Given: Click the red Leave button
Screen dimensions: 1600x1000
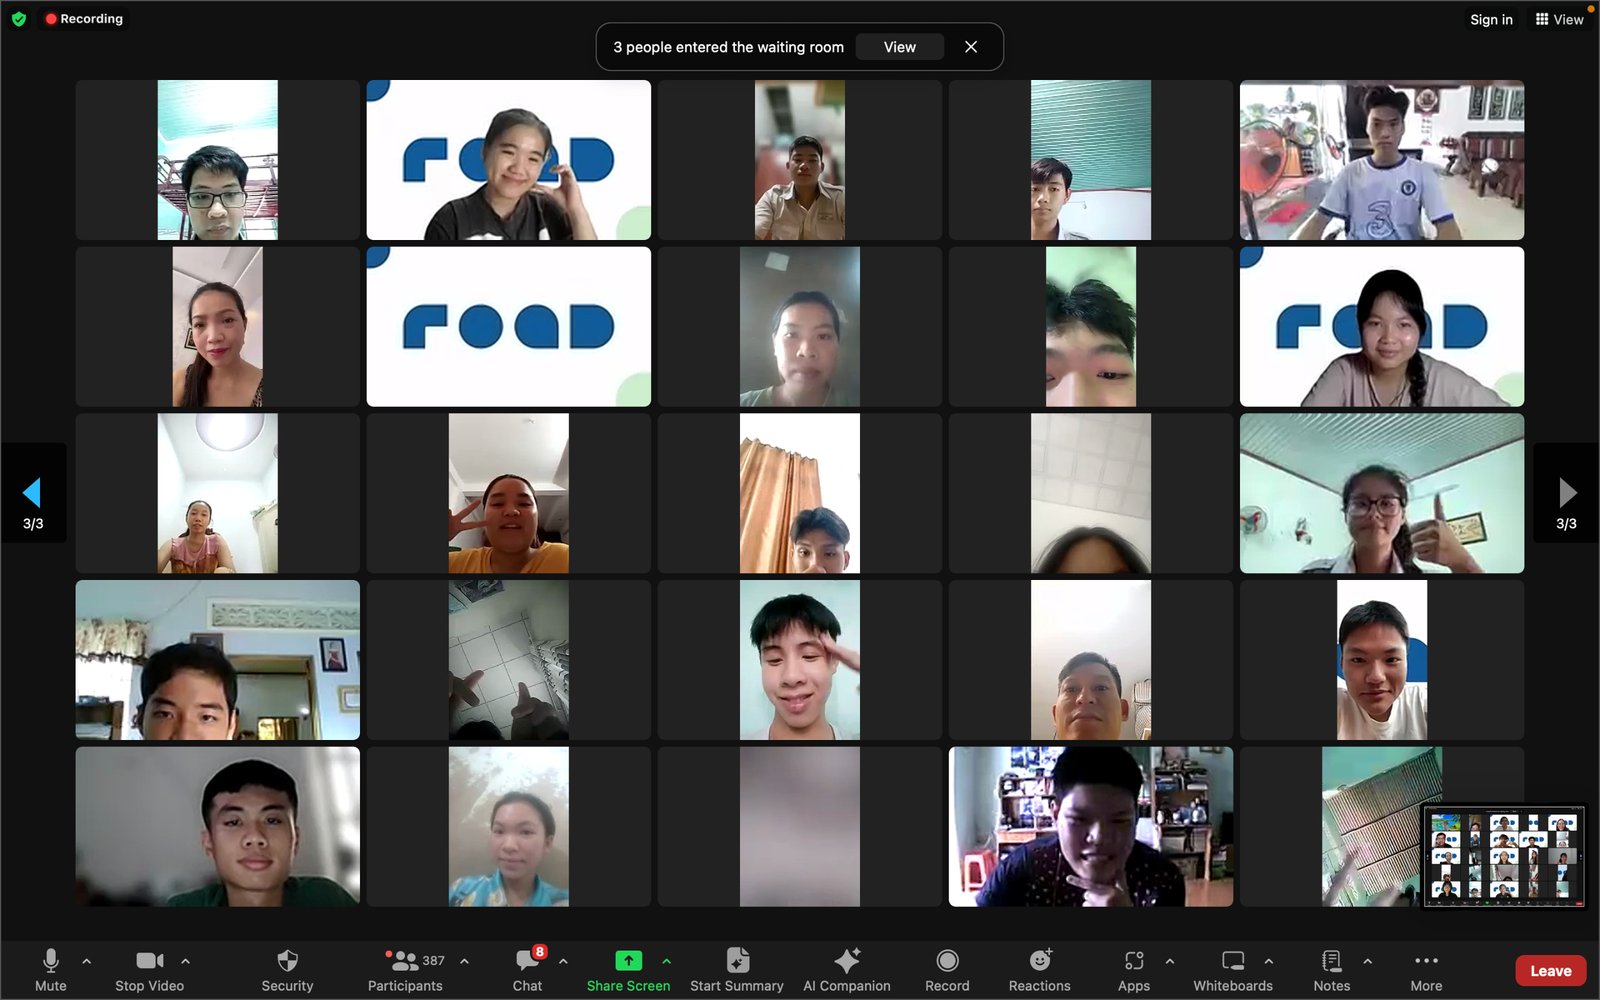Looking at the screenshot, I should (x=1550, y=971).
